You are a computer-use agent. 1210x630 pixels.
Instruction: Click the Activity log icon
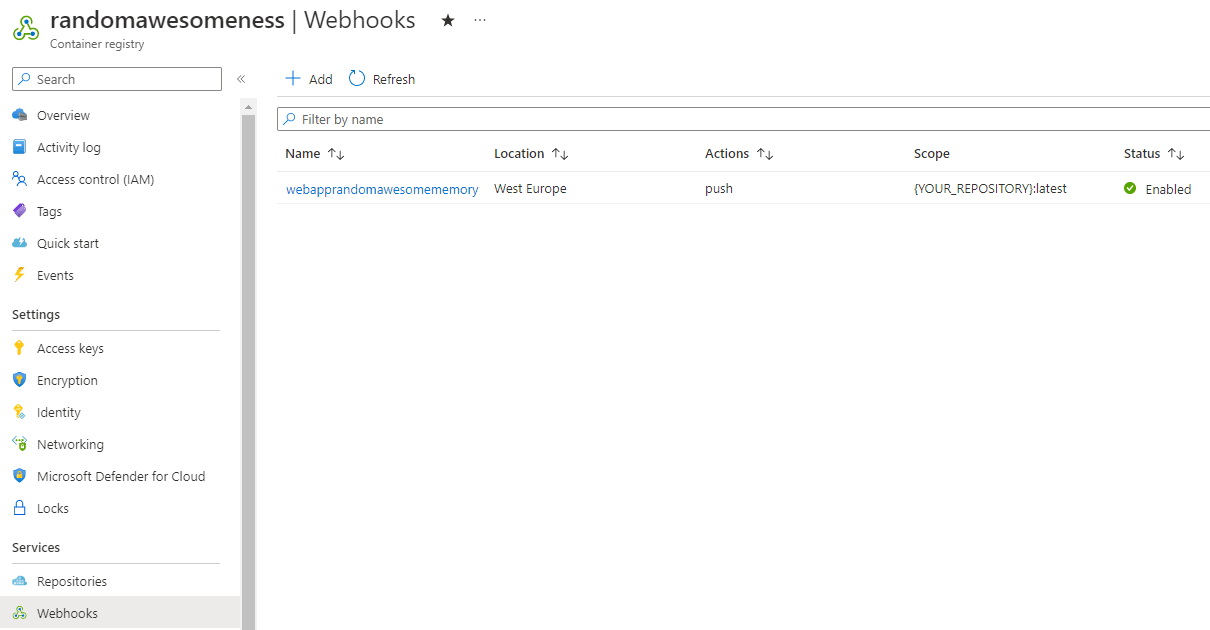[x=19, y=147]
